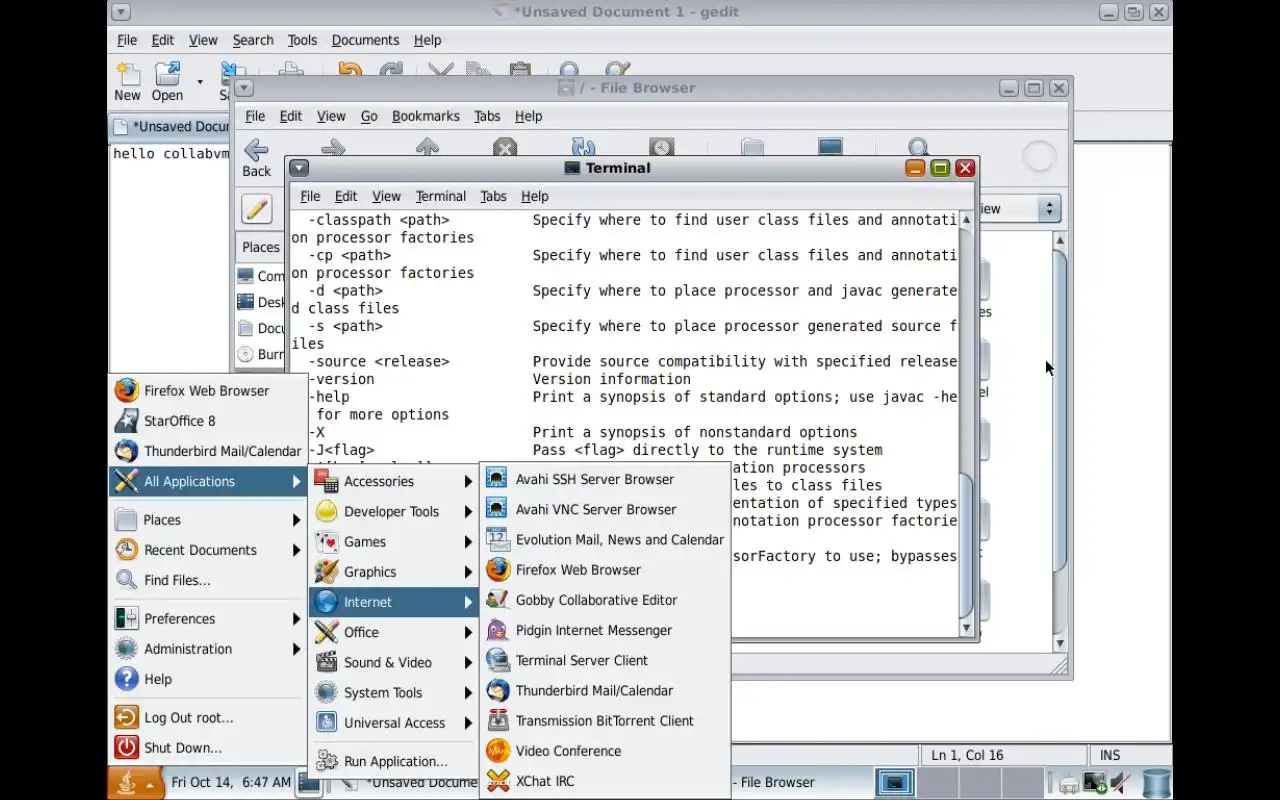This screenshot has width=1280, height=800.
Task: Open Evolution Mail, News and Calendar
Action: pyautogui.click(x=605, y=540)
